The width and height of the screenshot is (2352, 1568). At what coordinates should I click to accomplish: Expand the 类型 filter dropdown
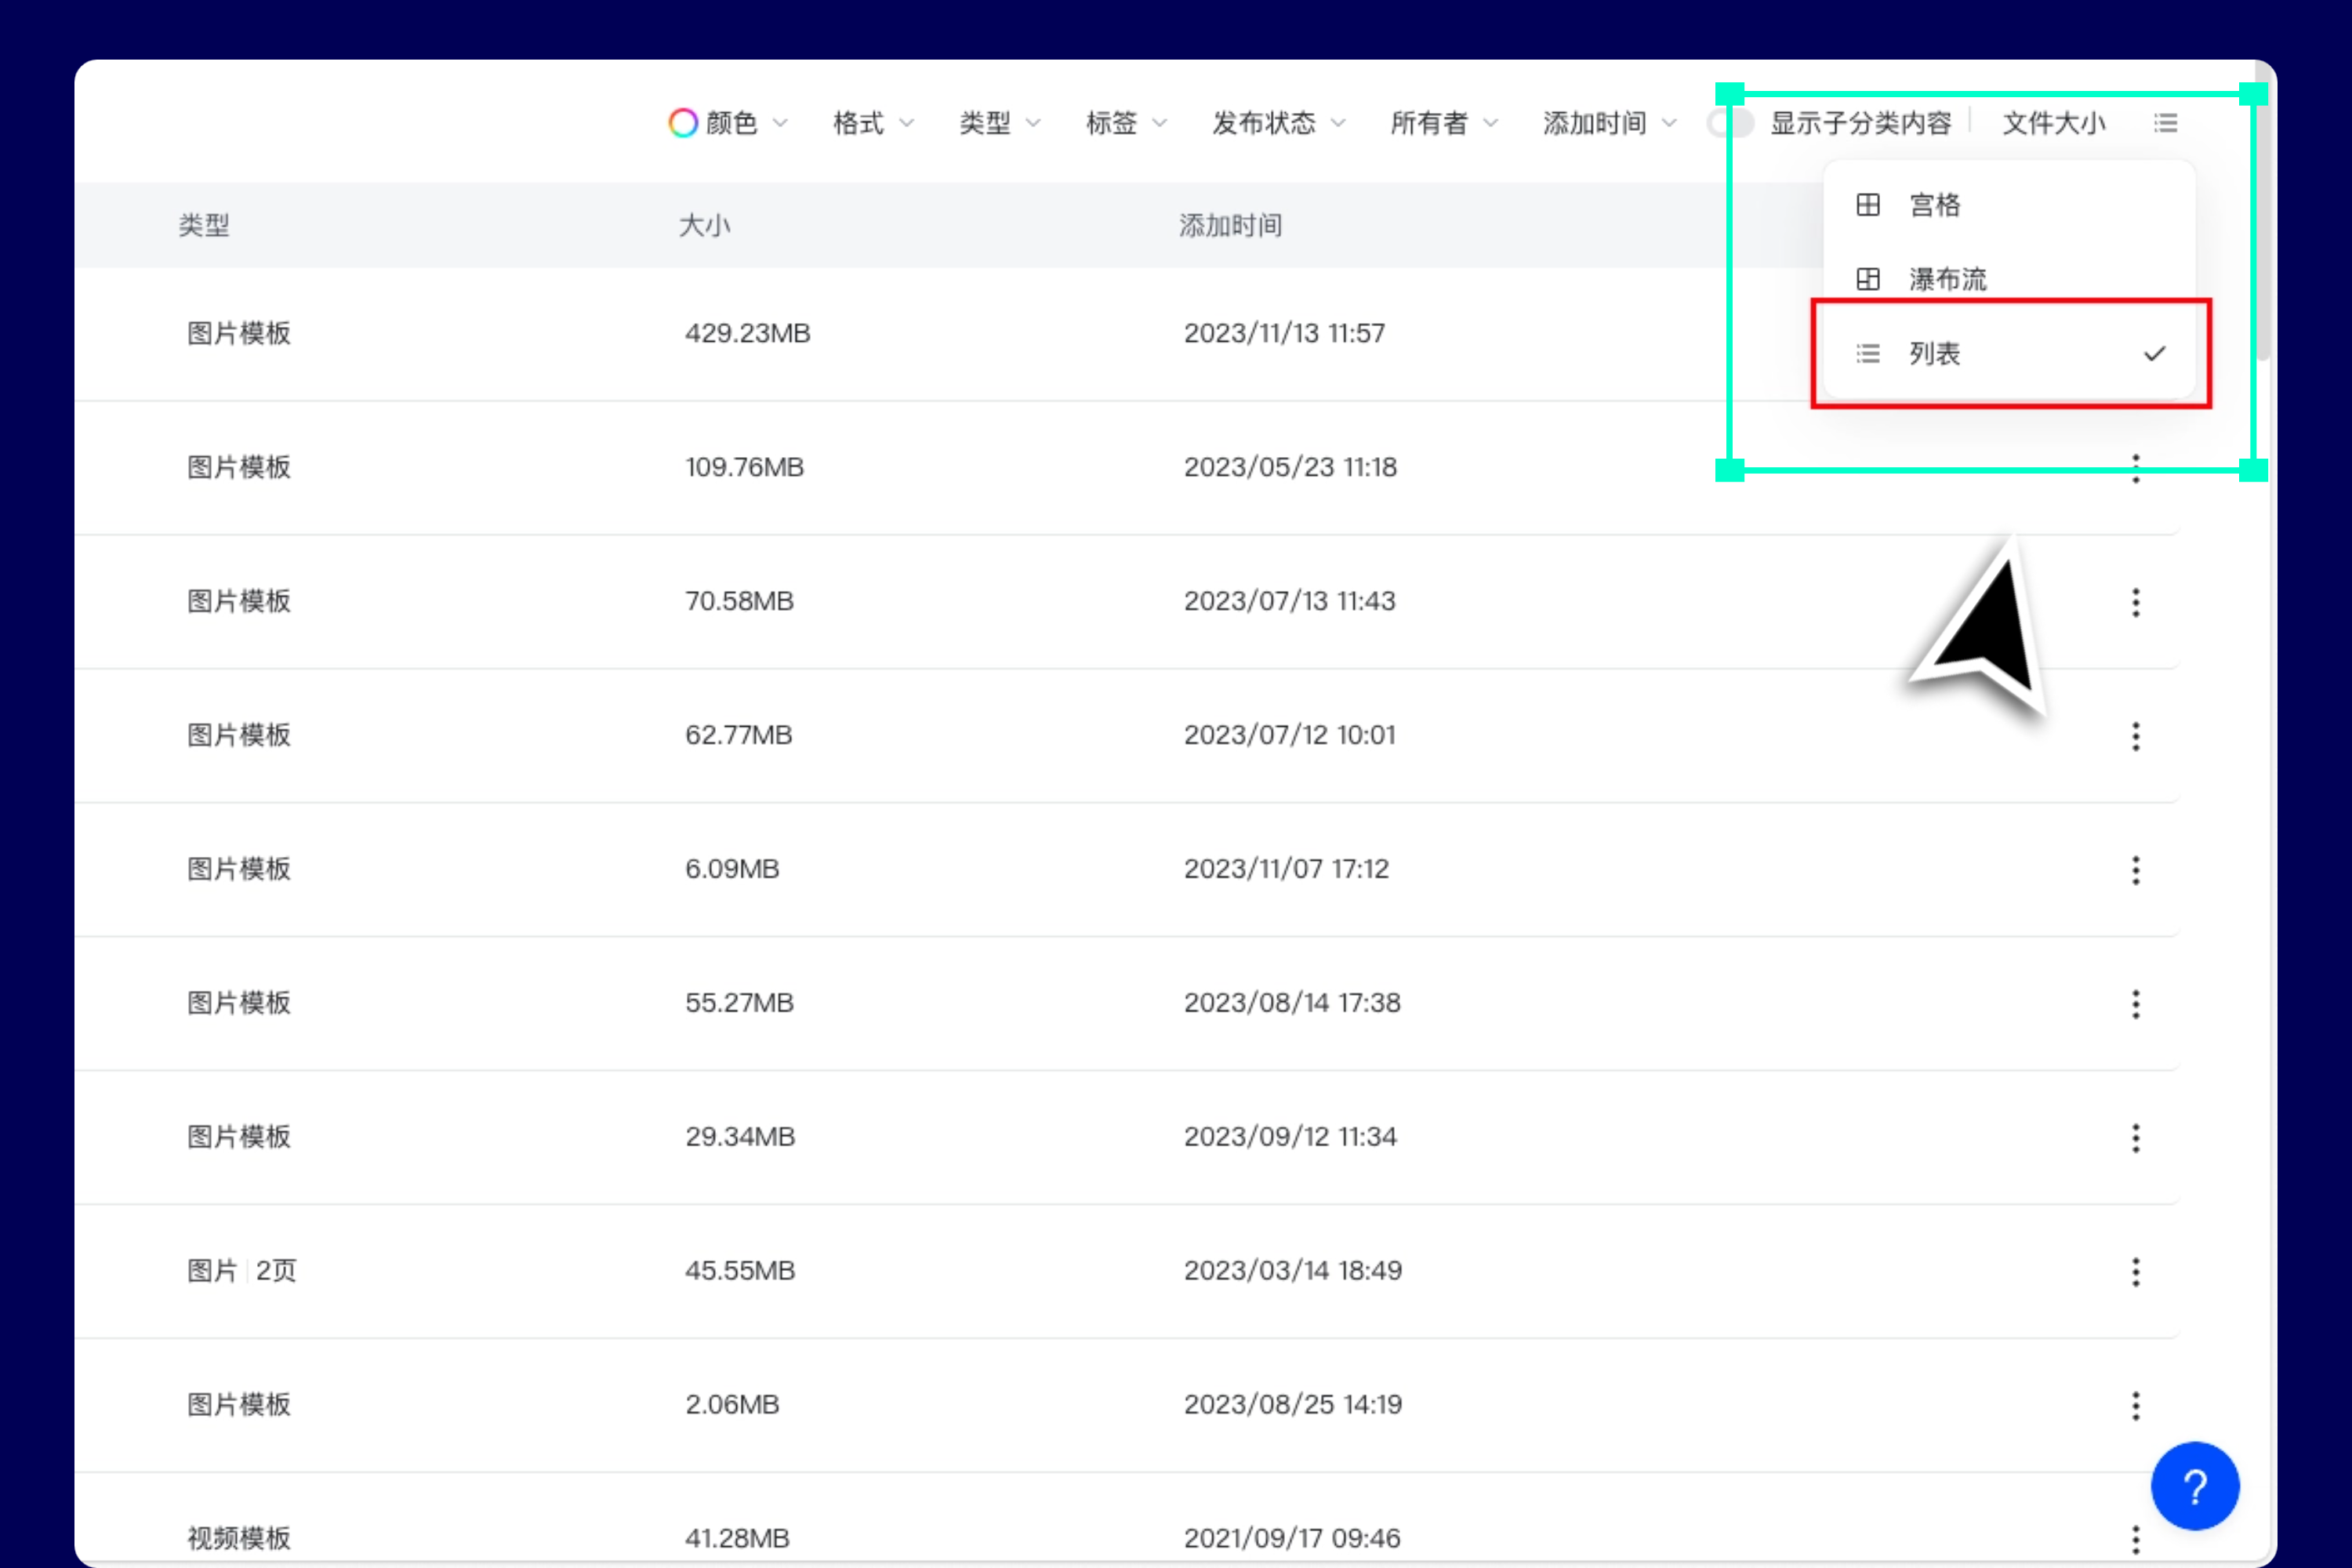point(1000,123)
